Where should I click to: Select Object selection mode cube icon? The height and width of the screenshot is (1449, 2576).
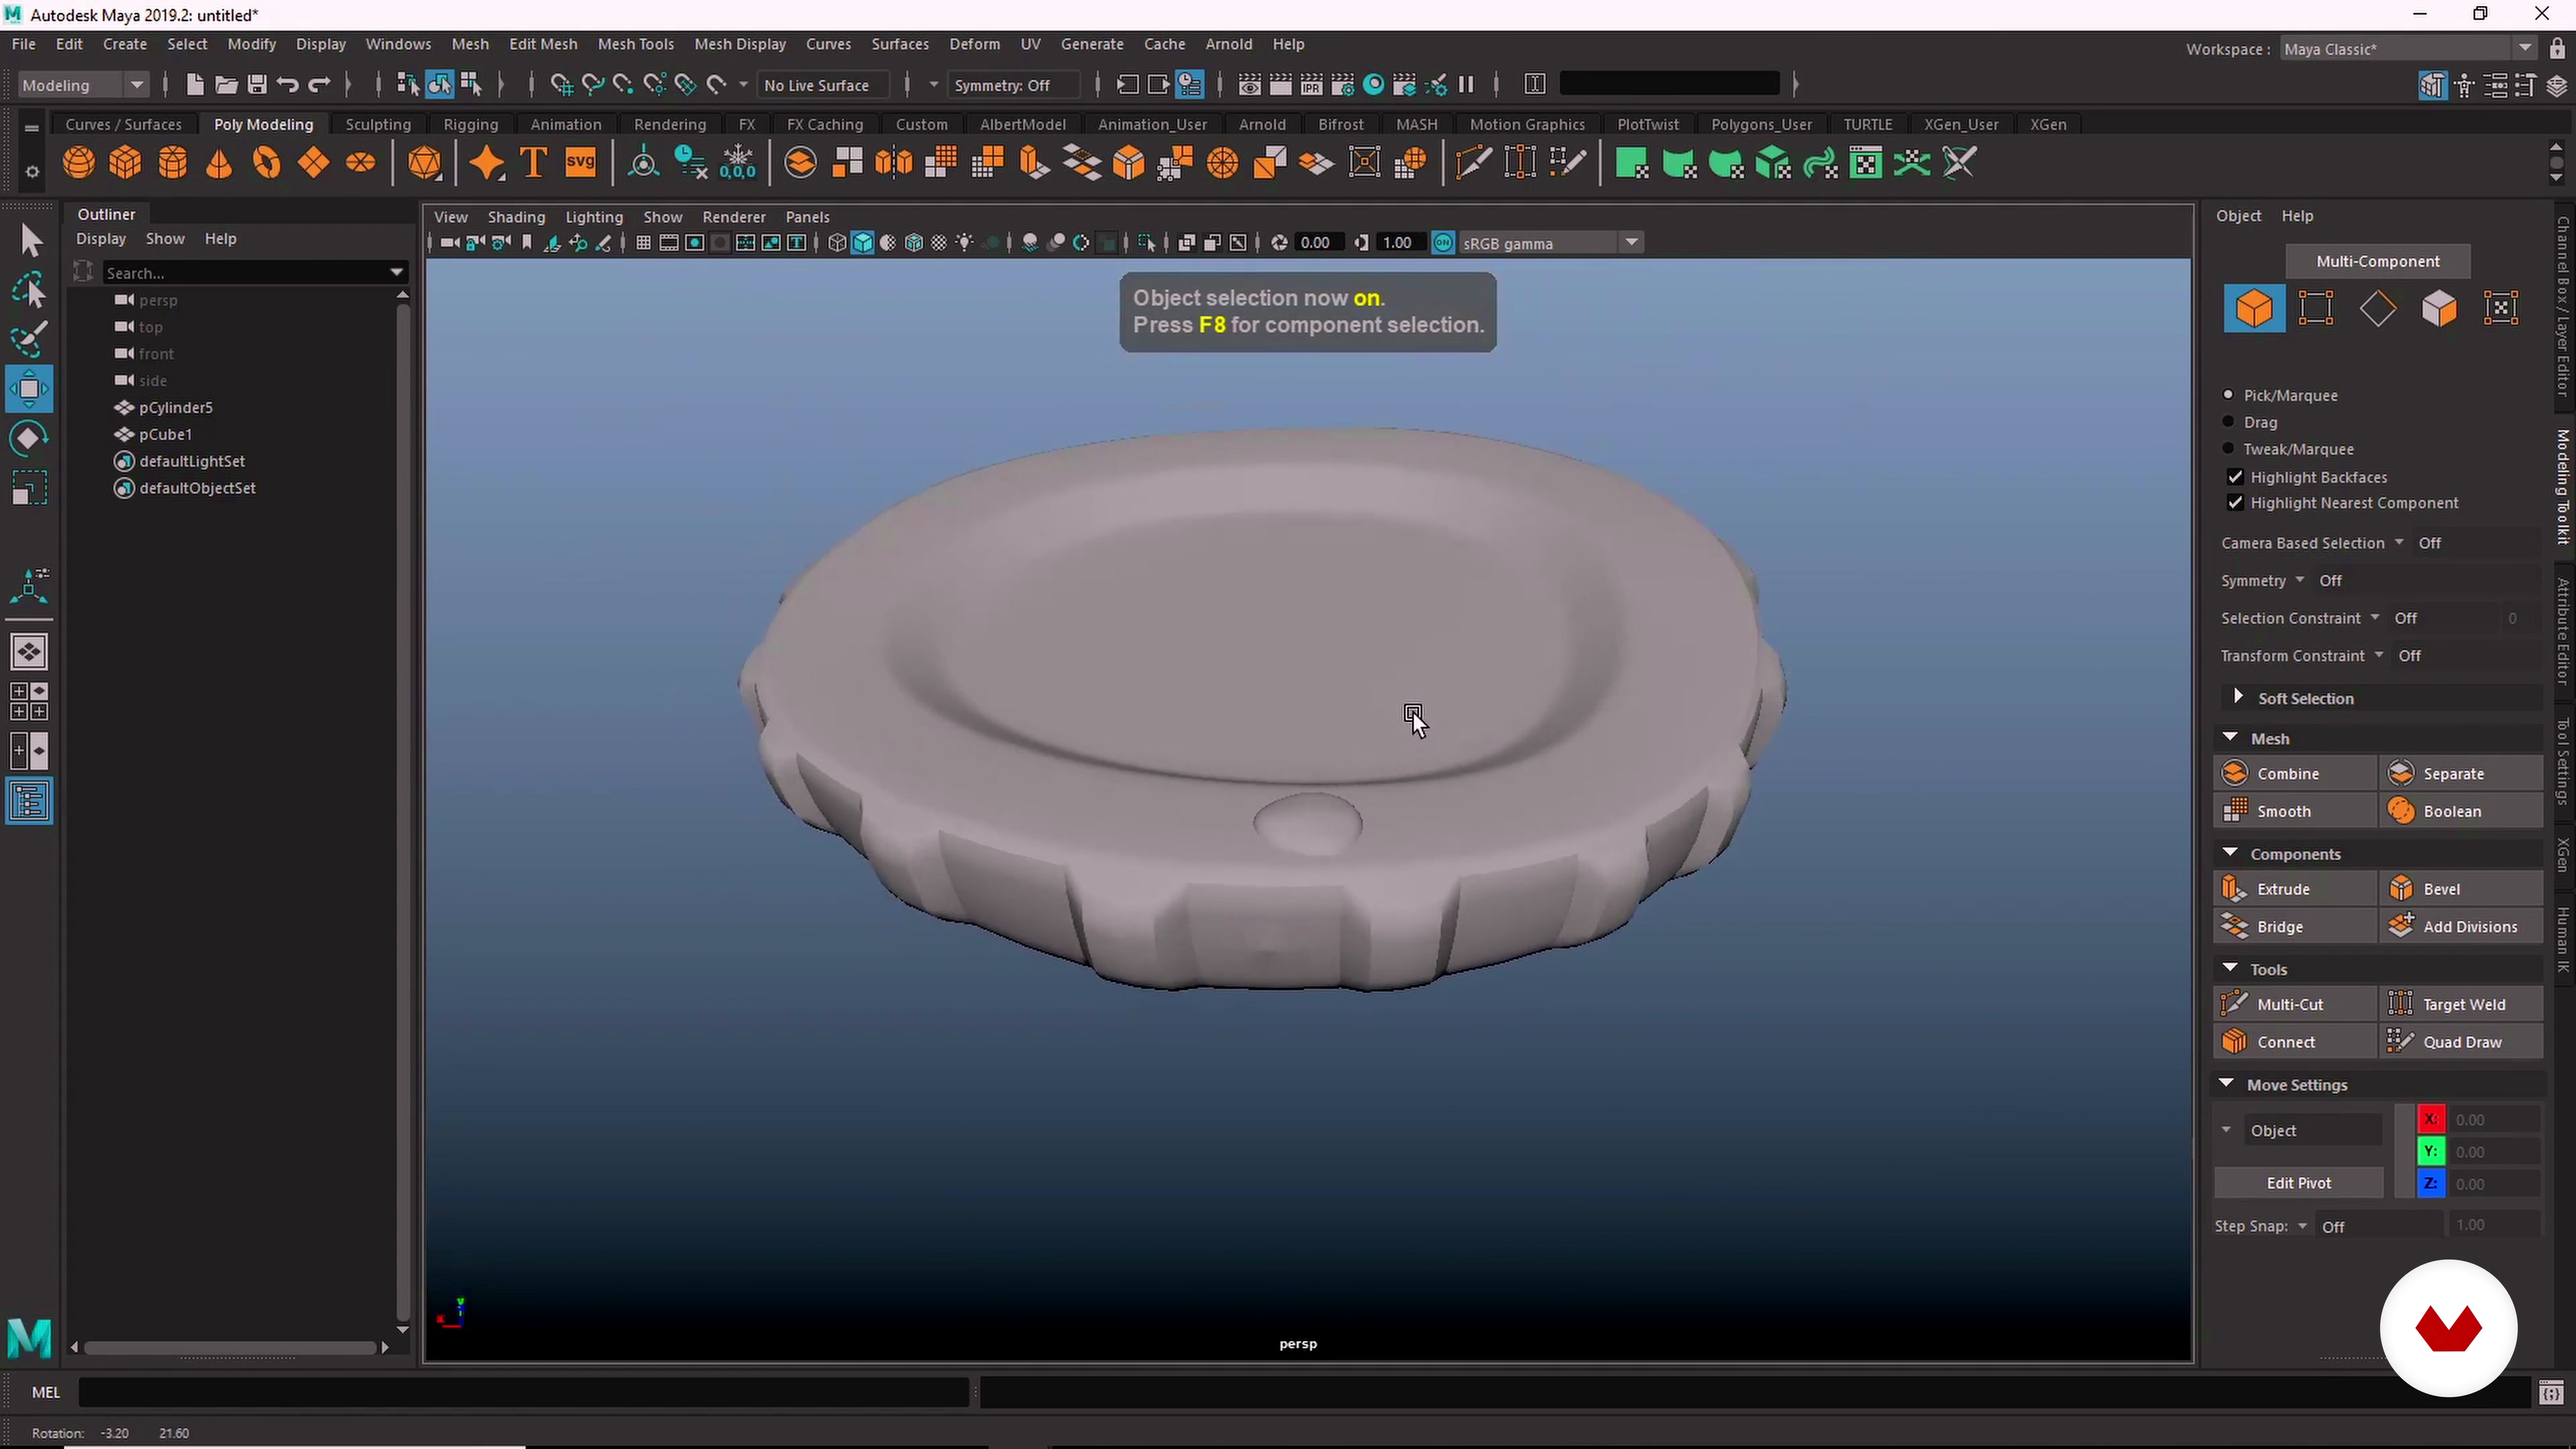(x=2254, y=308)
